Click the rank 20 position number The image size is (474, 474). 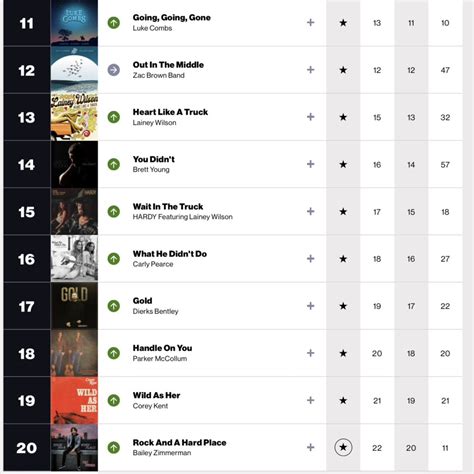[x=27, y=448]
